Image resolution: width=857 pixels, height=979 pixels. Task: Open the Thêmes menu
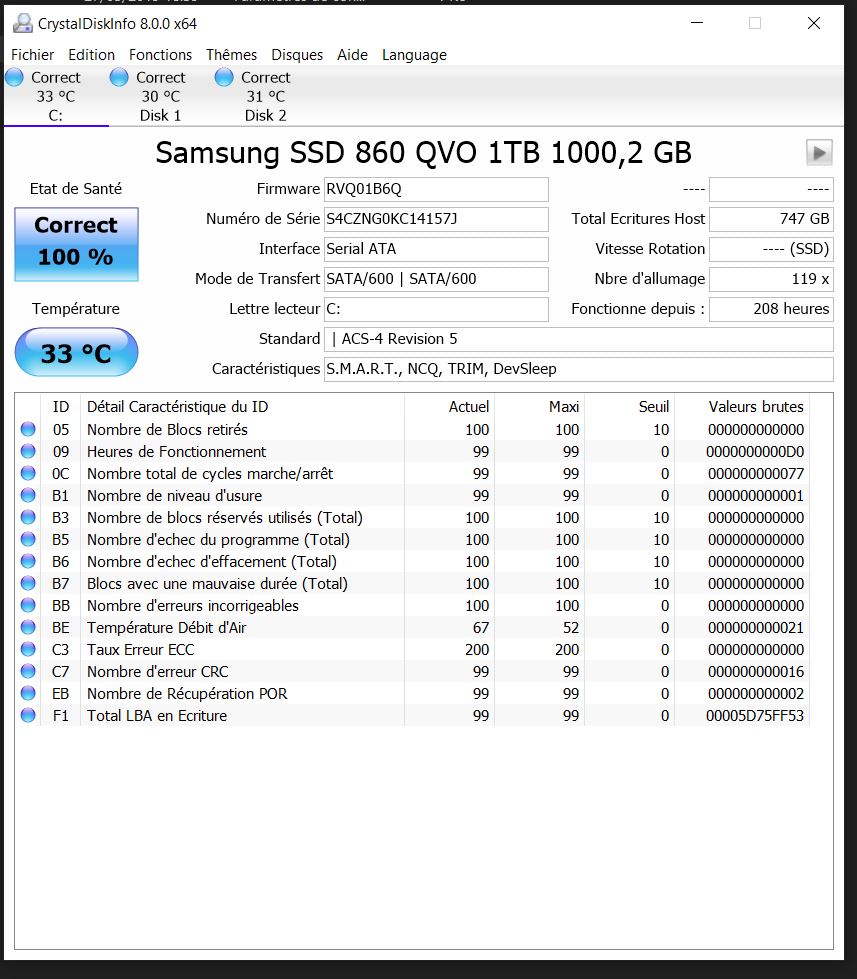[232, 55]
